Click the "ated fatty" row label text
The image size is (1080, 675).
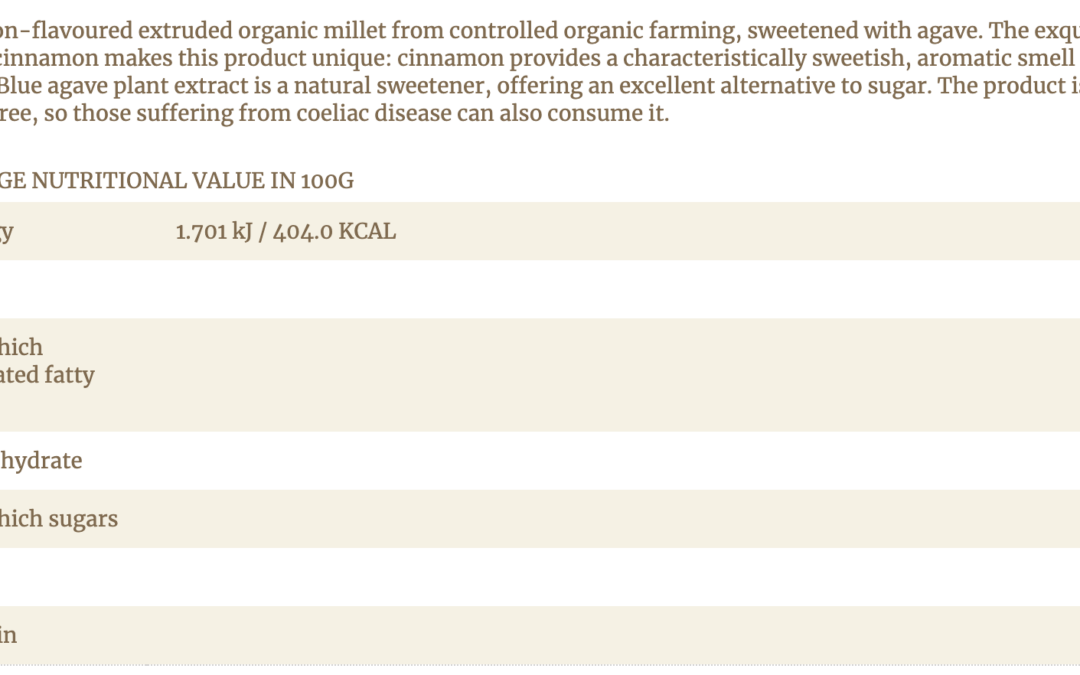(47, 375)
